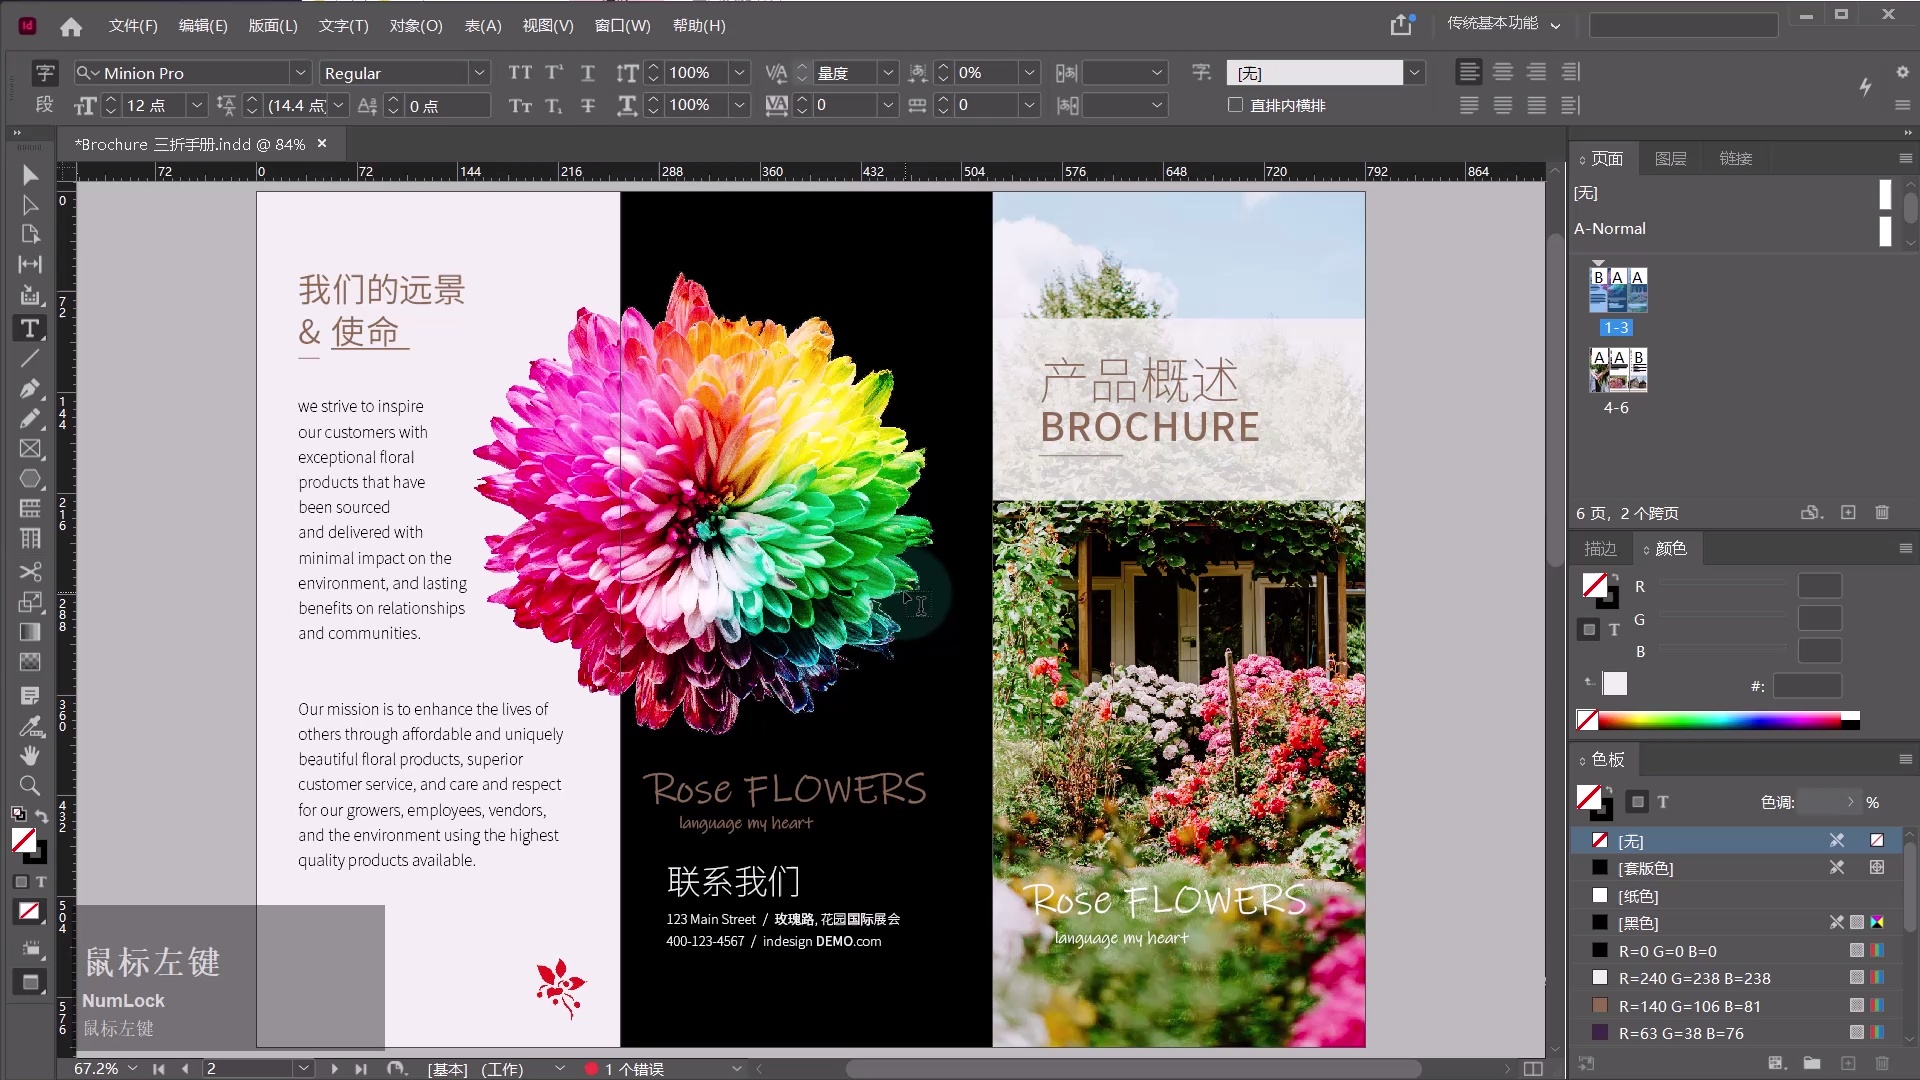1920x1080 pixels.
Task: Toggle formatting affects text button in Swatches
Action: point(1662,802)
